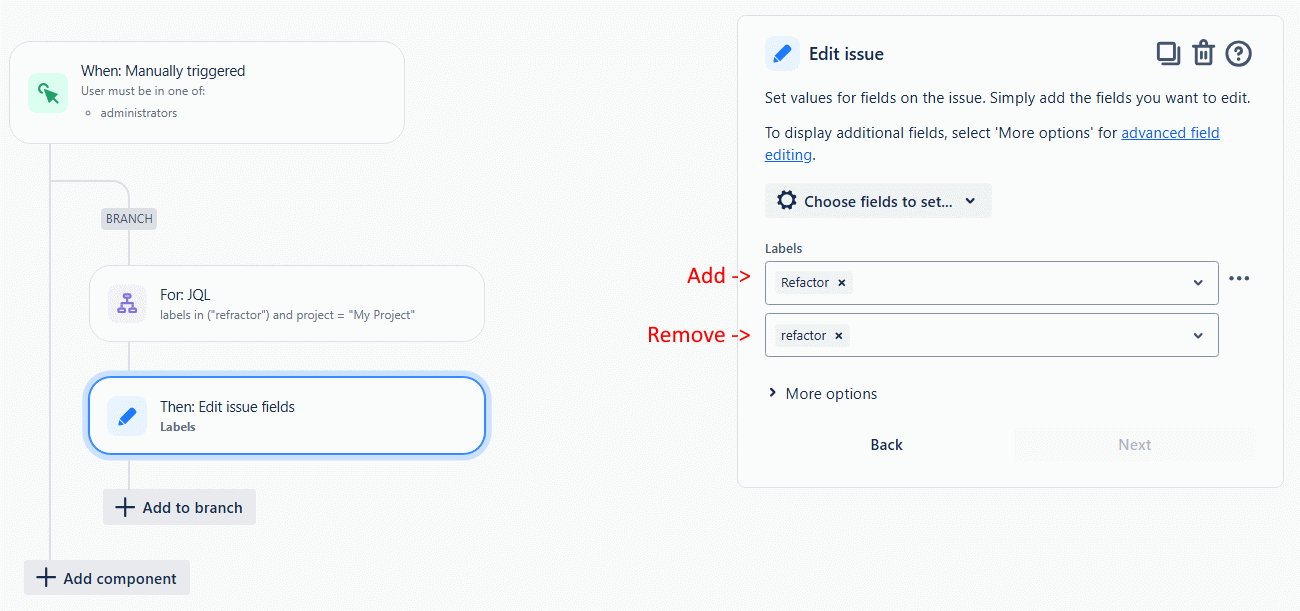
Task: Open the more actions menu beside the Labels field
Action: point(1240,278)
